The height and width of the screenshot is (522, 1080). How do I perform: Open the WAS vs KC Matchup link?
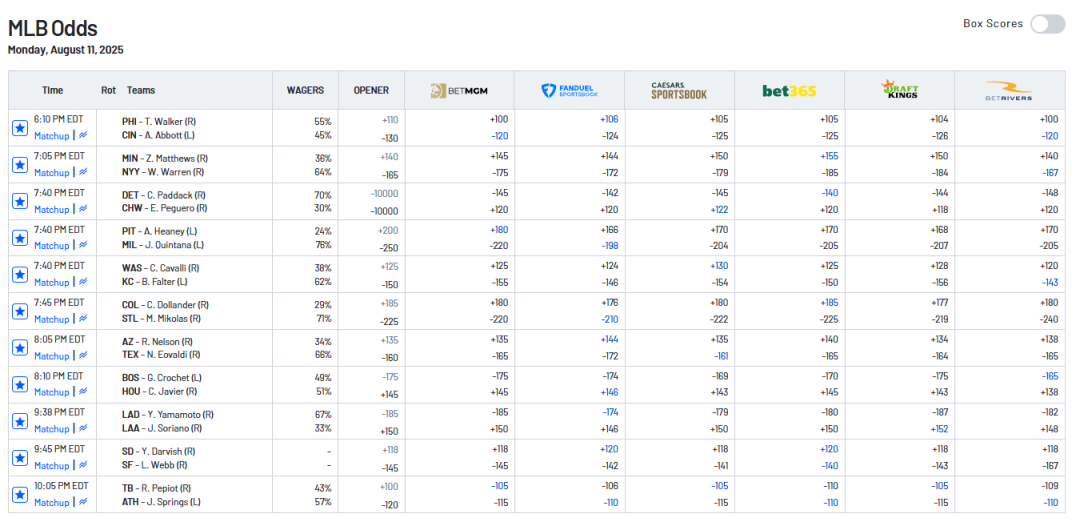tap(51, 282)
